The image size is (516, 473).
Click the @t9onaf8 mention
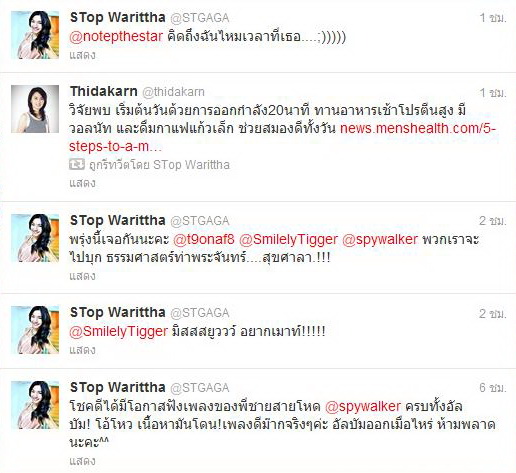[204, 239]
